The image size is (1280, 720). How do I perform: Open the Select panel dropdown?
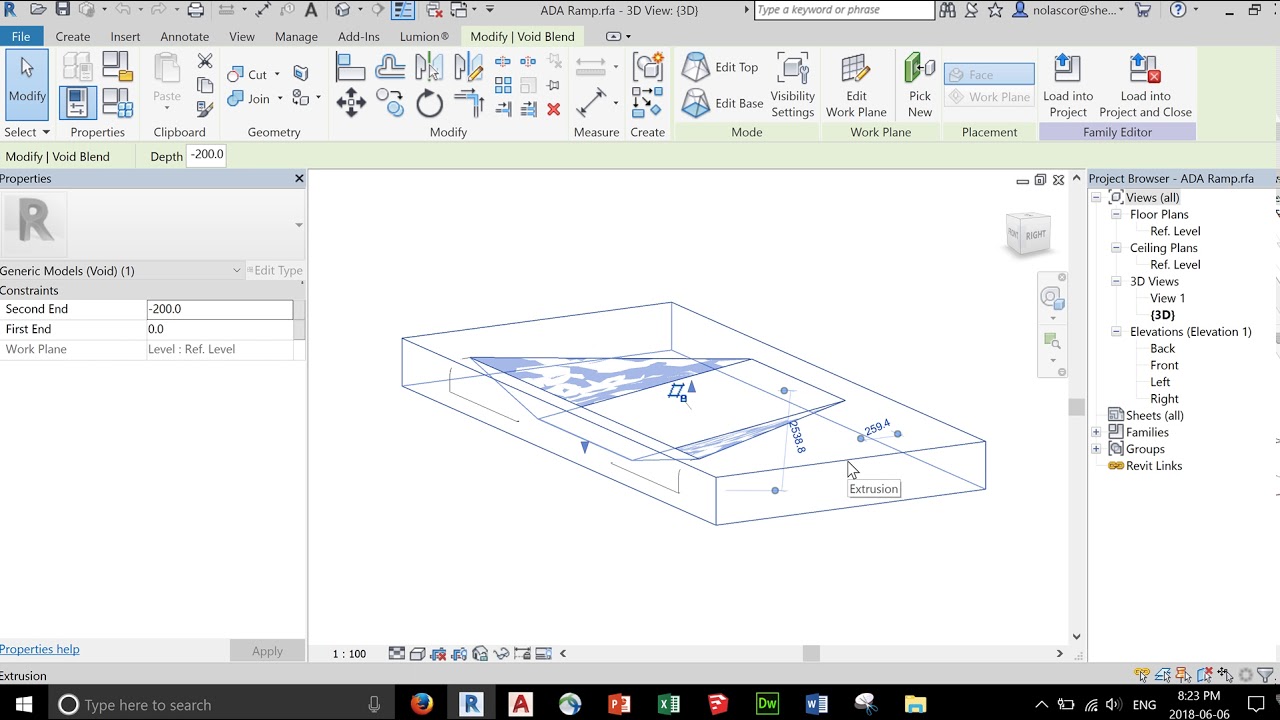pyautogui.click(x=27, y=132)
